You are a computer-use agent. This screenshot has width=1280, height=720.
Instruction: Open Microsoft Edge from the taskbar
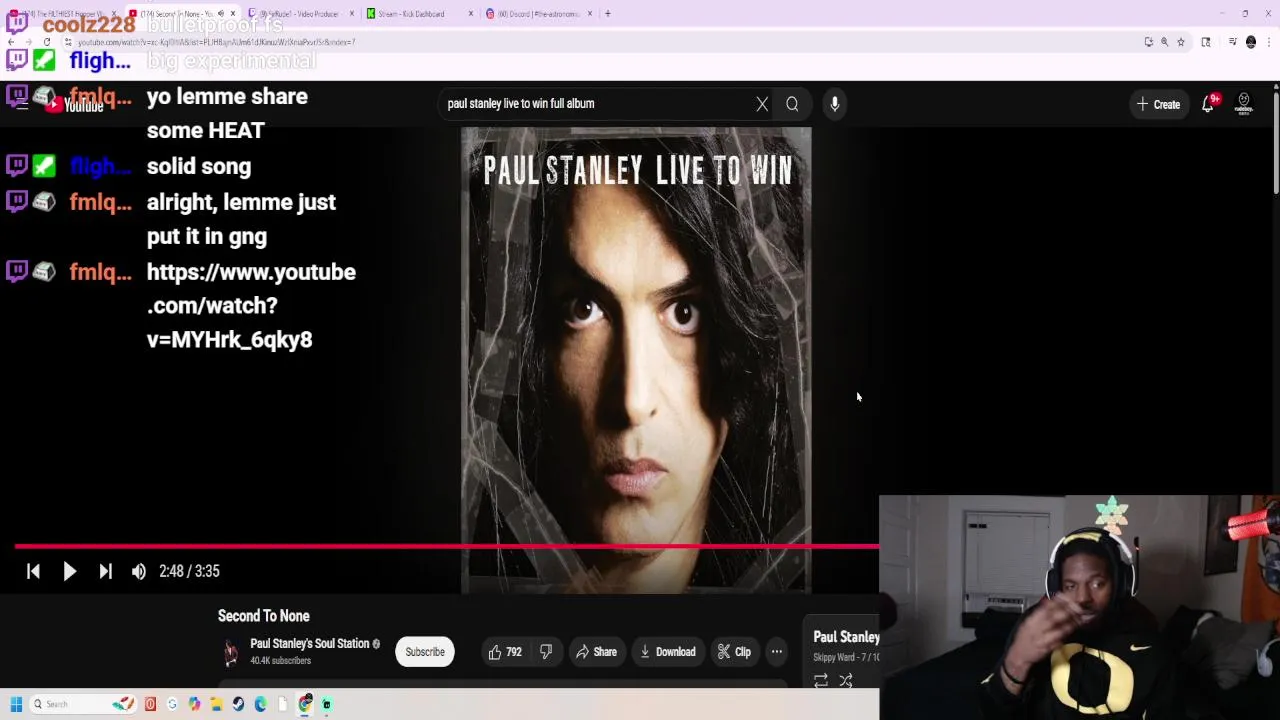[260, 704]
